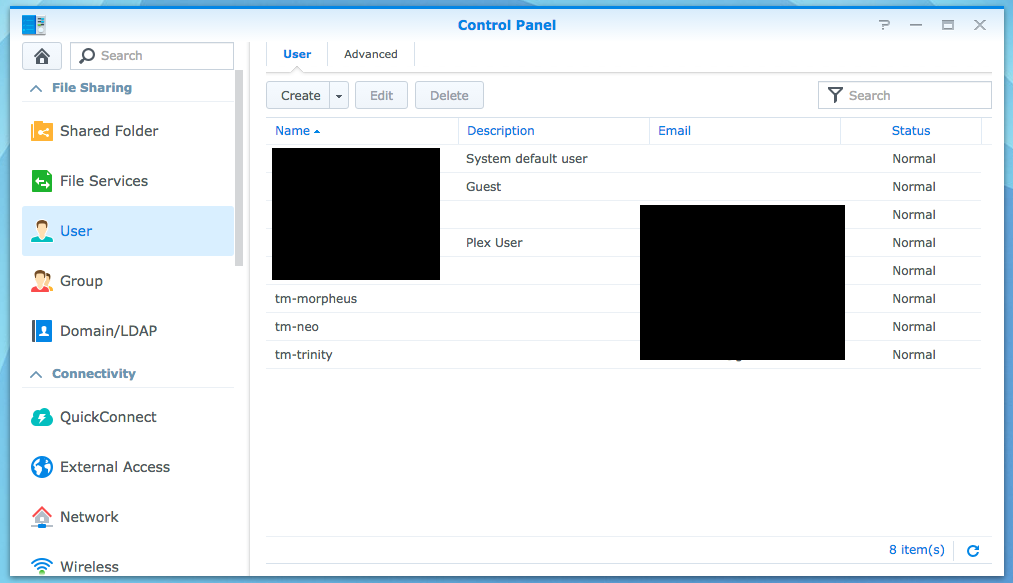This screenshot has width=1013, height=583.
Task: Open the Group settings
Action: click(81, 281)
